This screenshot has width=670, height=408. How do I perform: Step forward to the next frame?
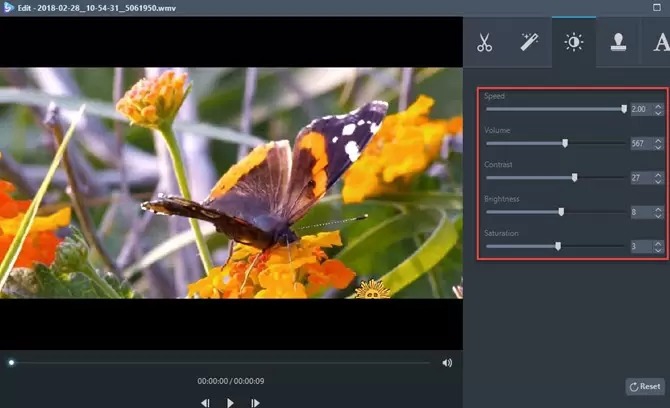click(x=255, y=402)
